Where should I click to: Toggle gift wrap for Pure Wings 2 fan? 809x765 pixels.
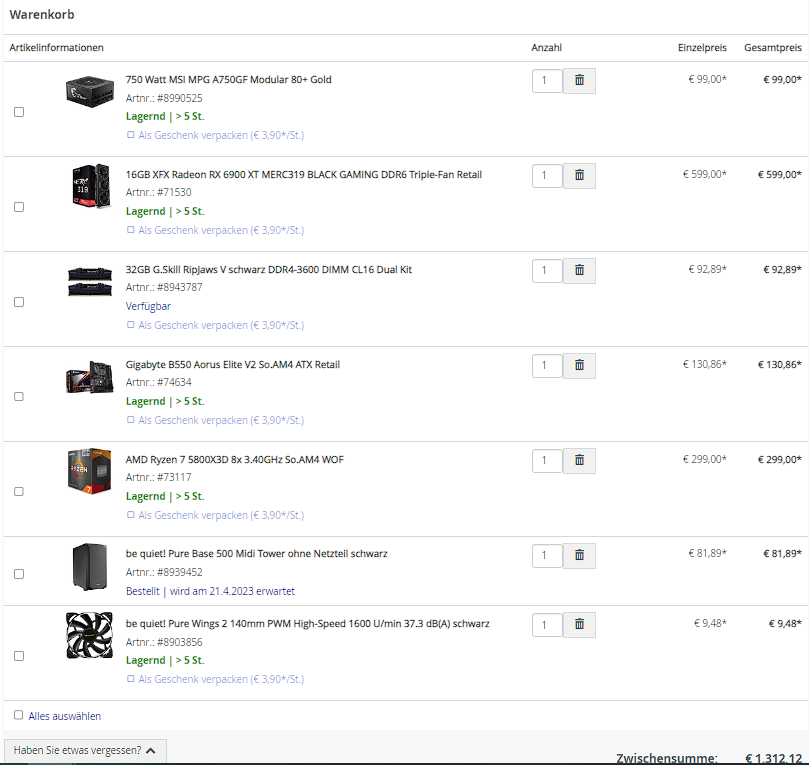click(131, 679)
